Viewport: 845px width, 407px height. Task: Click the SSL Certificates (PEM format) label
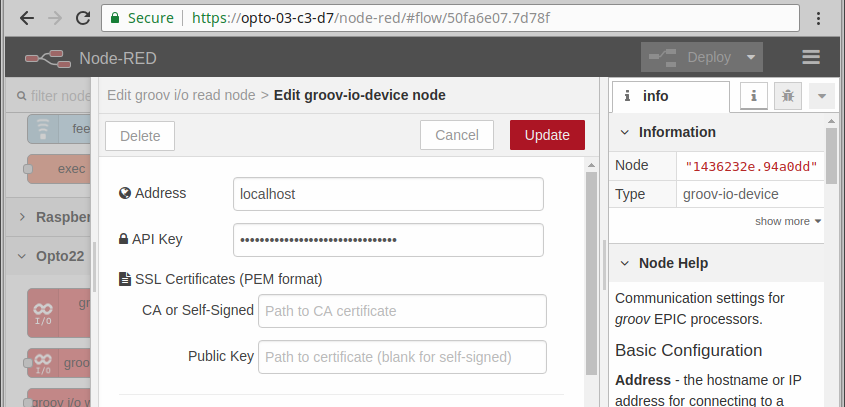tap(228, 279)
